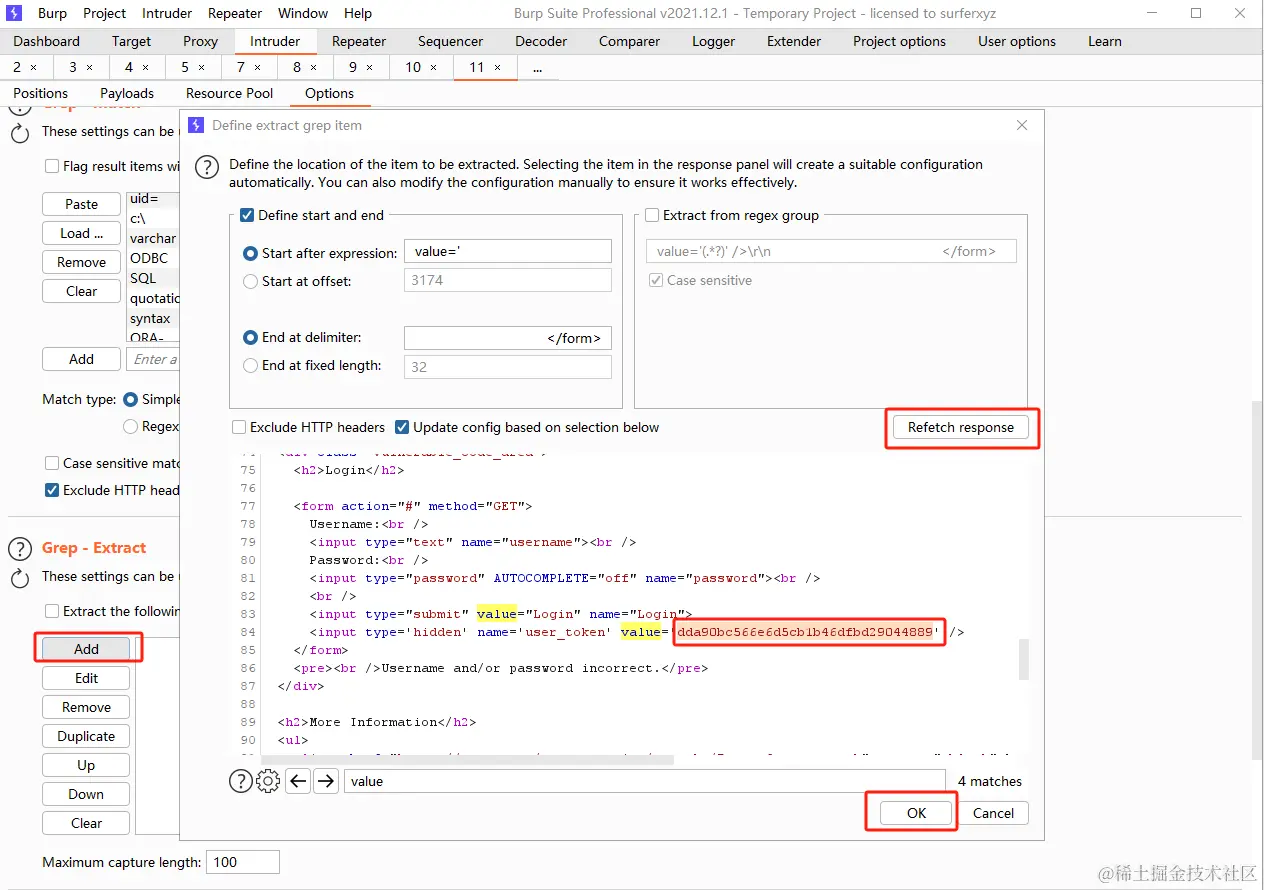Image resolution: width=1264 pixels, height=890 pixels.
Task: Click Grep - Extract restore defaults circular arrow
Action: click(x=20, y=578)
